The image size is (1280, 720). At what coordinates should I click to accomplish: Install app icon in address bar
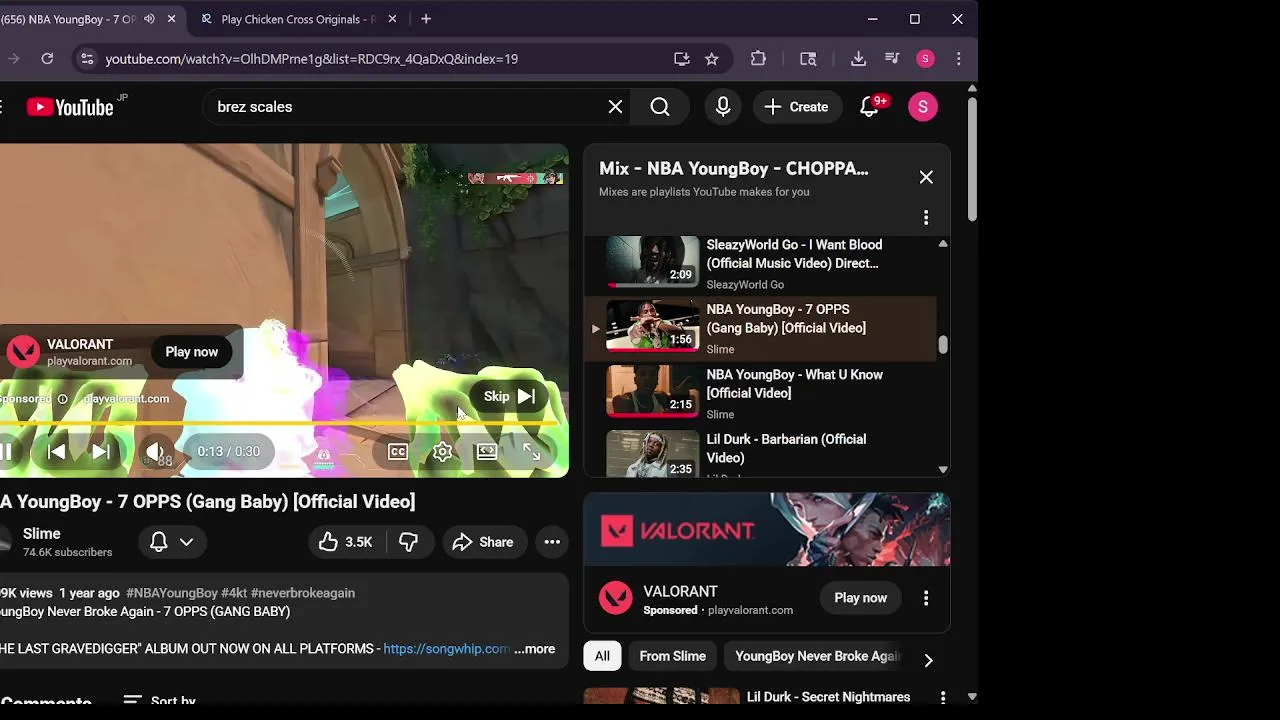[x=681, y=59]
